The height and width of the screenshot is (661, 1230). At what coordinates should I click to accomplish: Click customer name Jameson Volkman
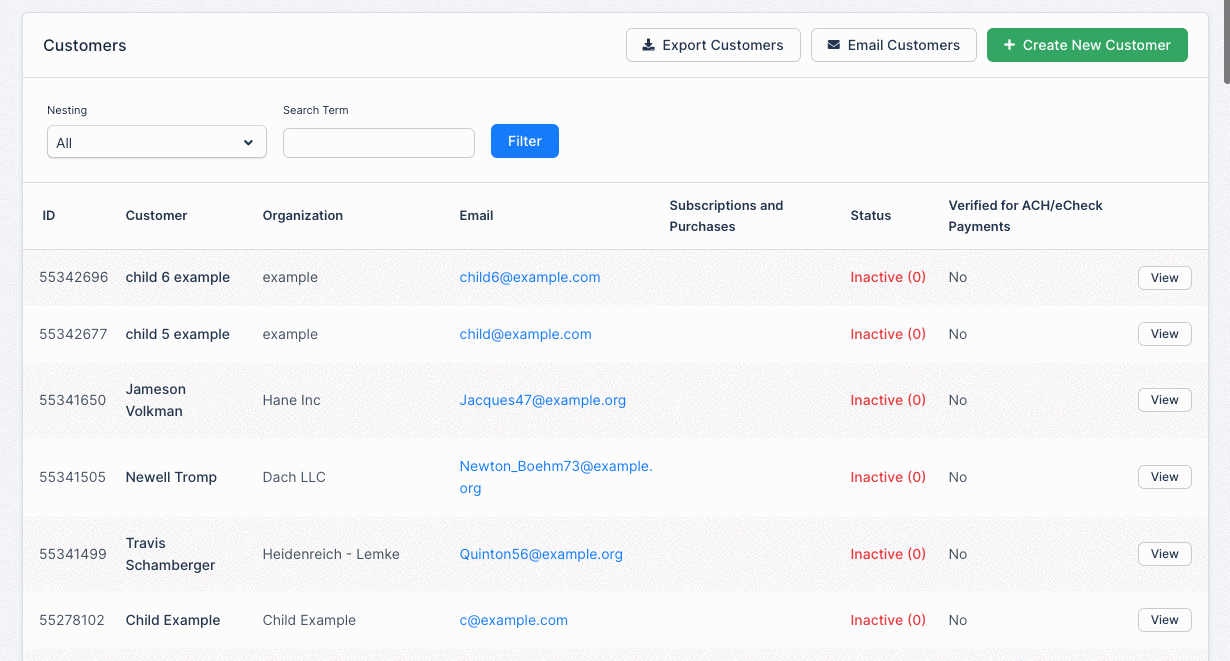tap(156, 400)
